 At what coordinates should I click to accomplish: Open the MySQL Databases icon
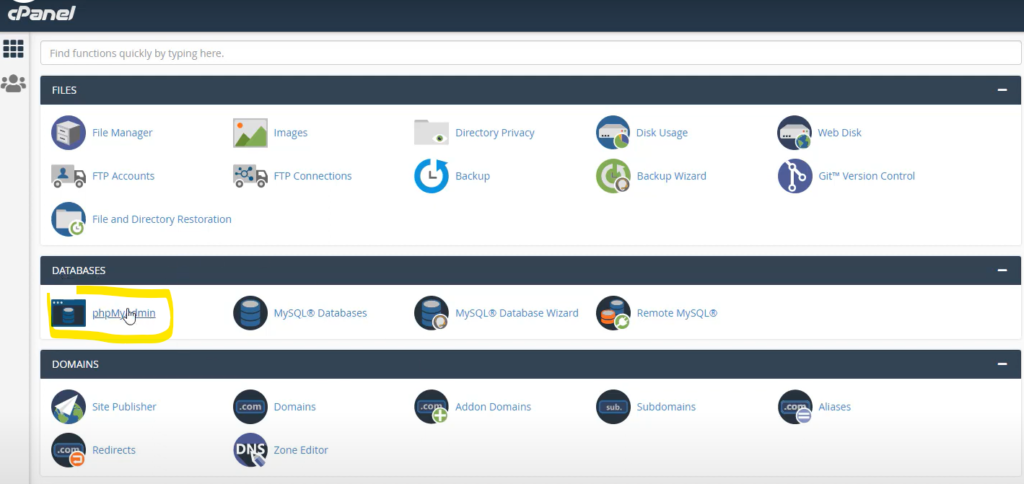(250, 314)
